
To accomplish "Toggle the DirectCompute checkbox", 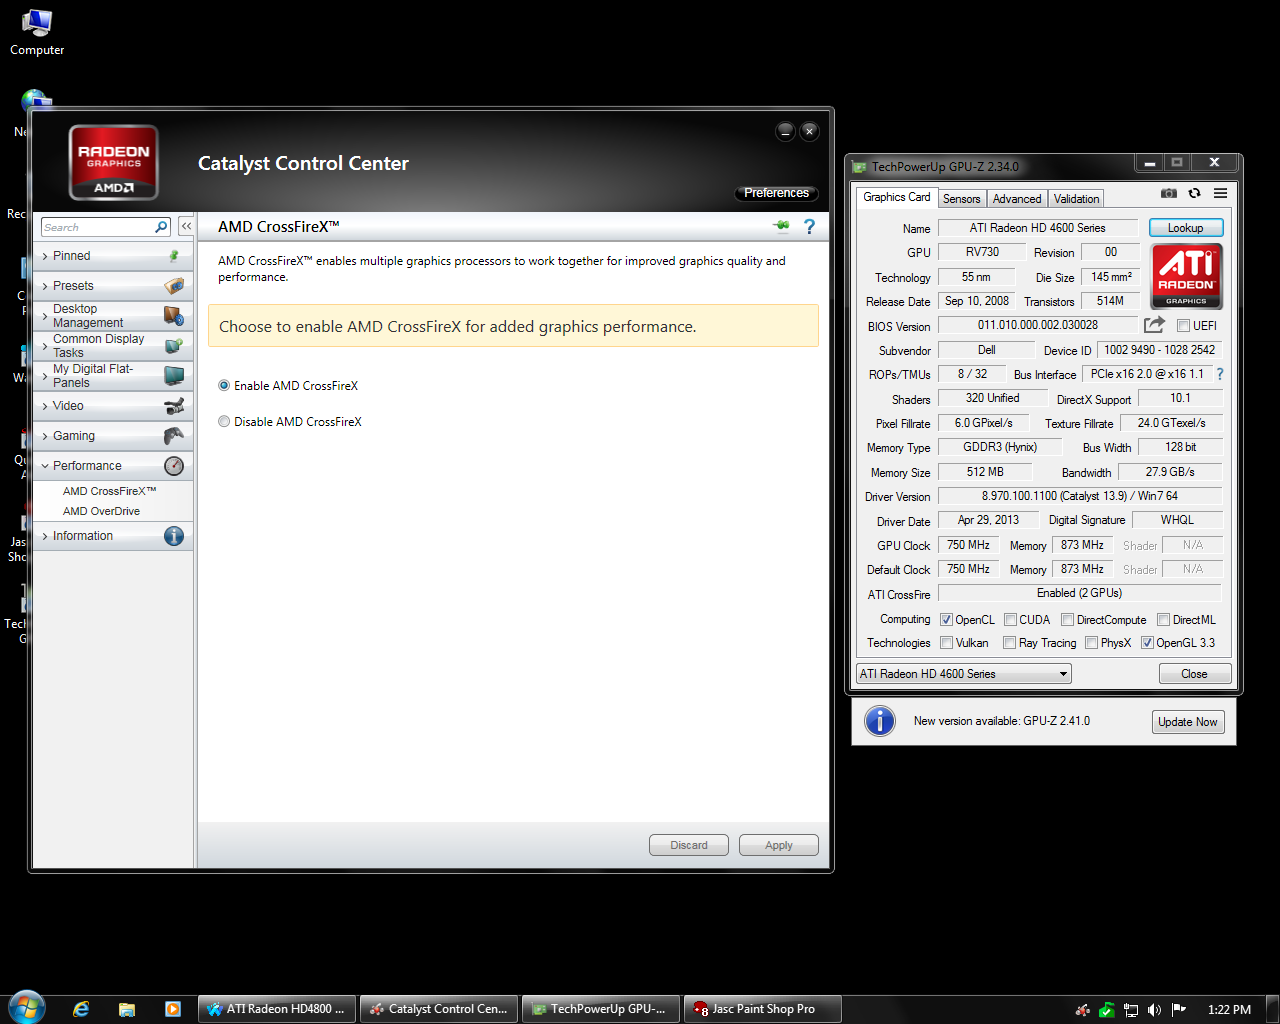I will click(1068, 620).
